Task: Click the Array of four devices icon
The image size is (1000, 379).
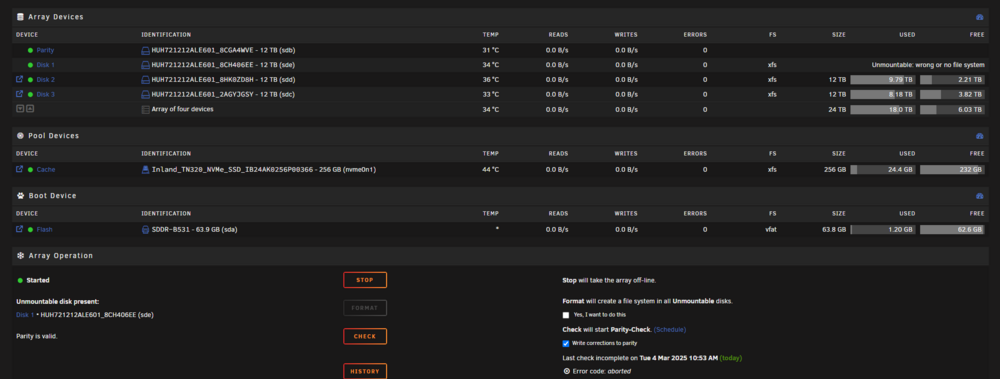Action: click(145, 110)
